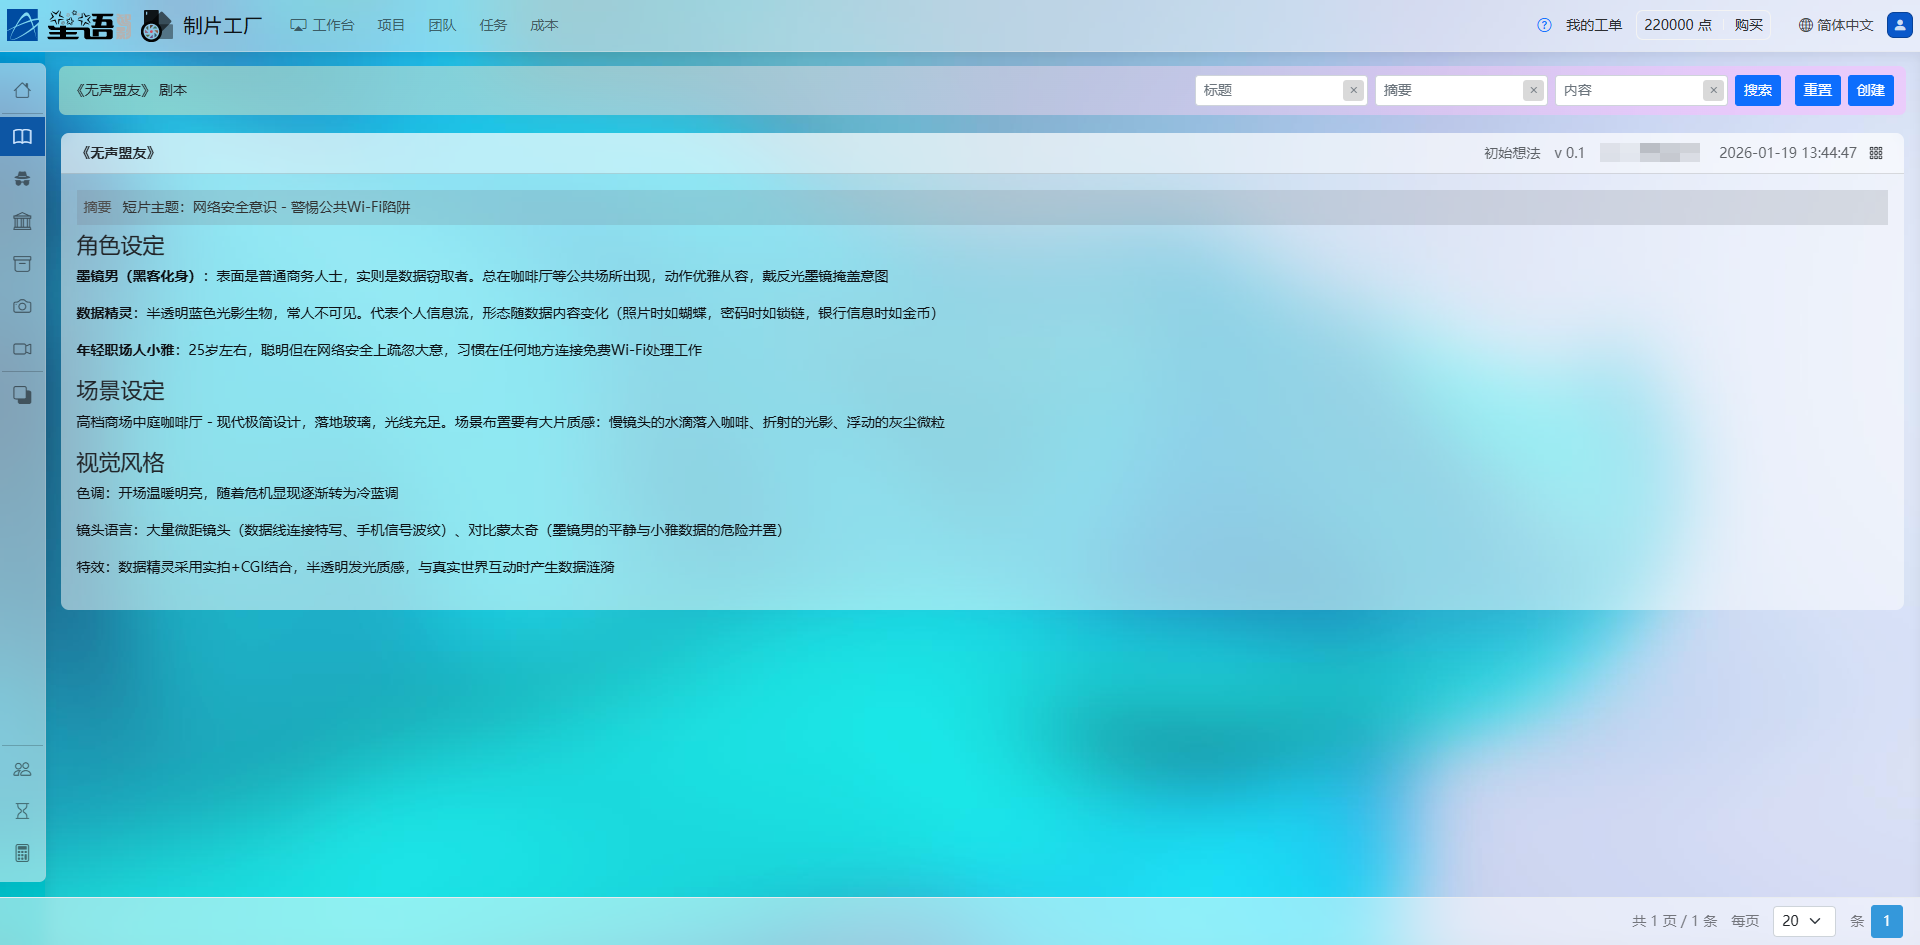Open the video camera sidebar icon
The height and width of the screenshot is (945, 1920).
pyautogui.click(x=22, y=349)
